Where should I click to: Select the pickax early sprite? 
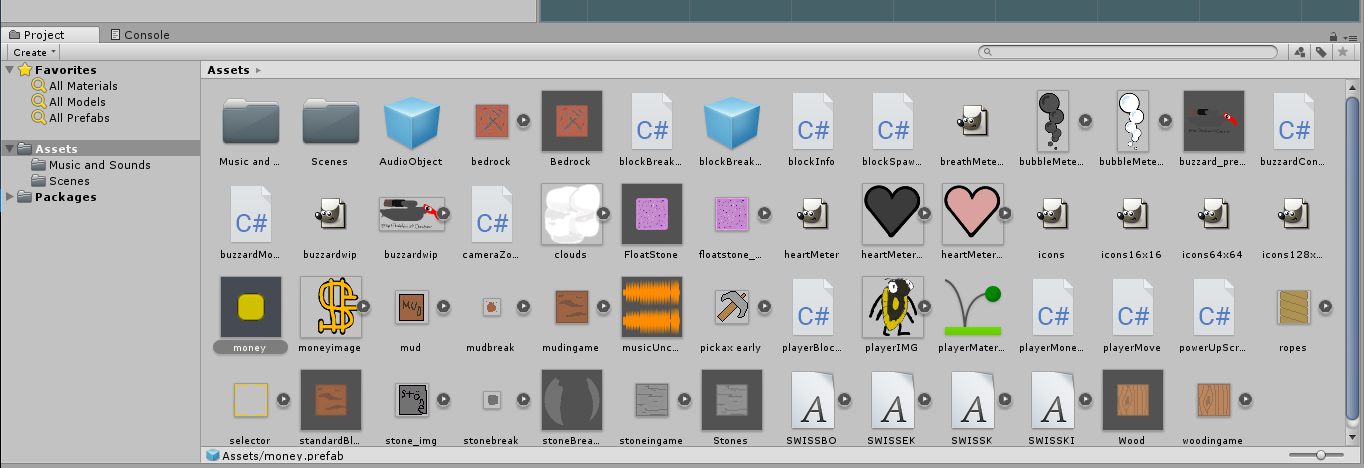(x=732, y=307)
